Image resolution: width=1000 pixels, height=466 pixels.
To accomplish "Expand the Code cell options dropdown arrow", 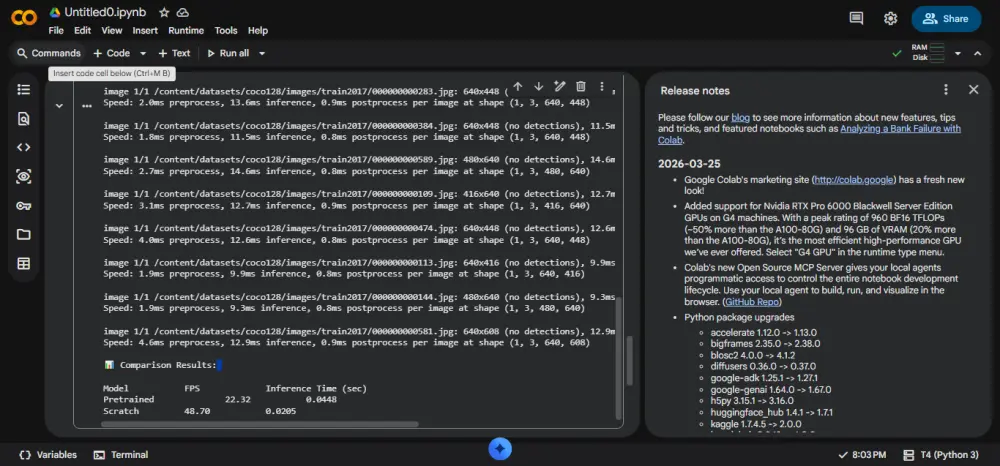I will (x=143, y=54).
